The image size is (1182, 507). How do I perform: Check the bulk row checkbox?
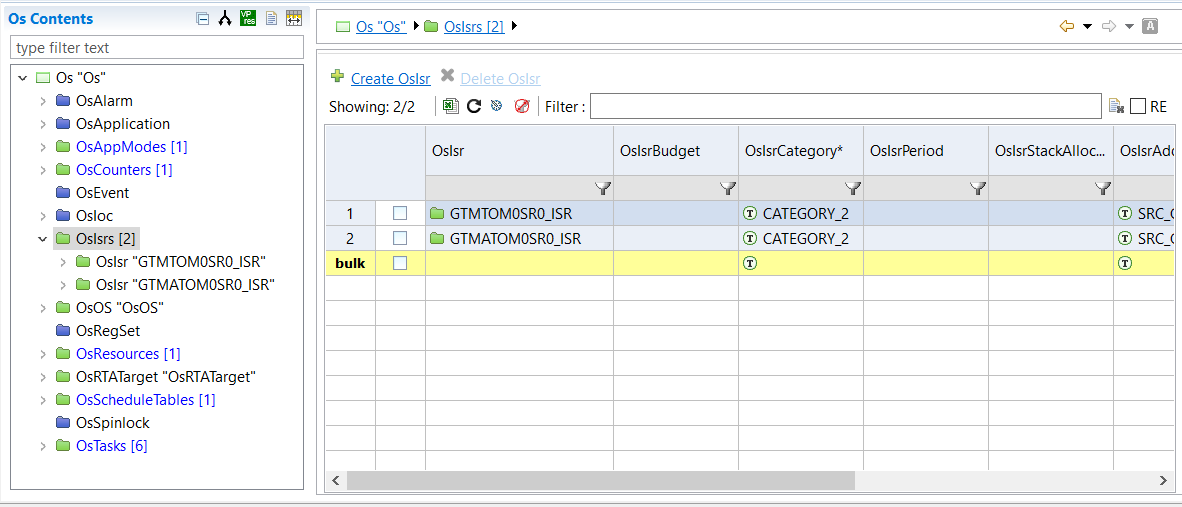coord(400,263)
